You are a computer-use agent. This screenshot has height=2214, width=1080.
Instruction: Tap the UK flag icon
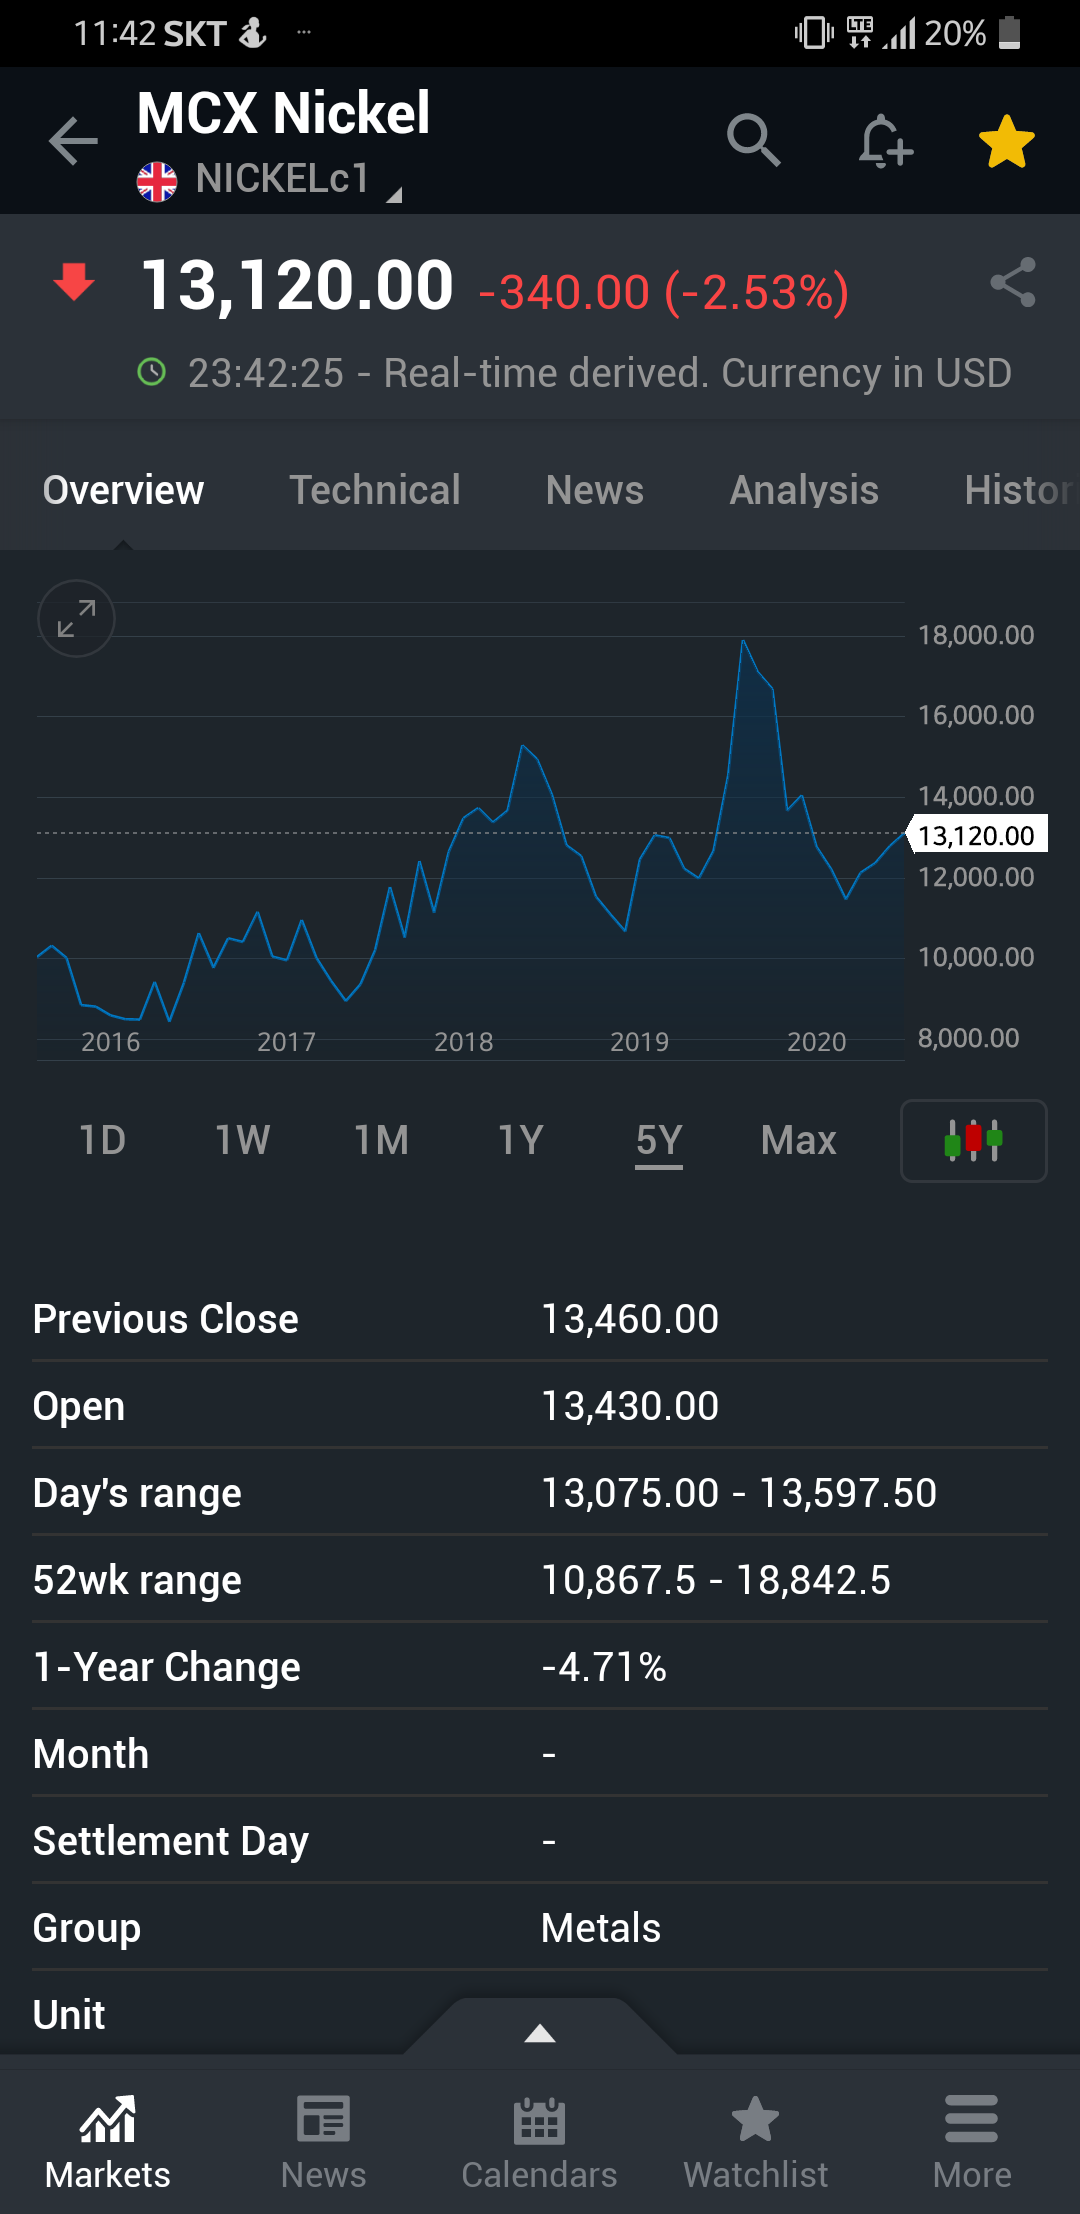pos(157,182)
